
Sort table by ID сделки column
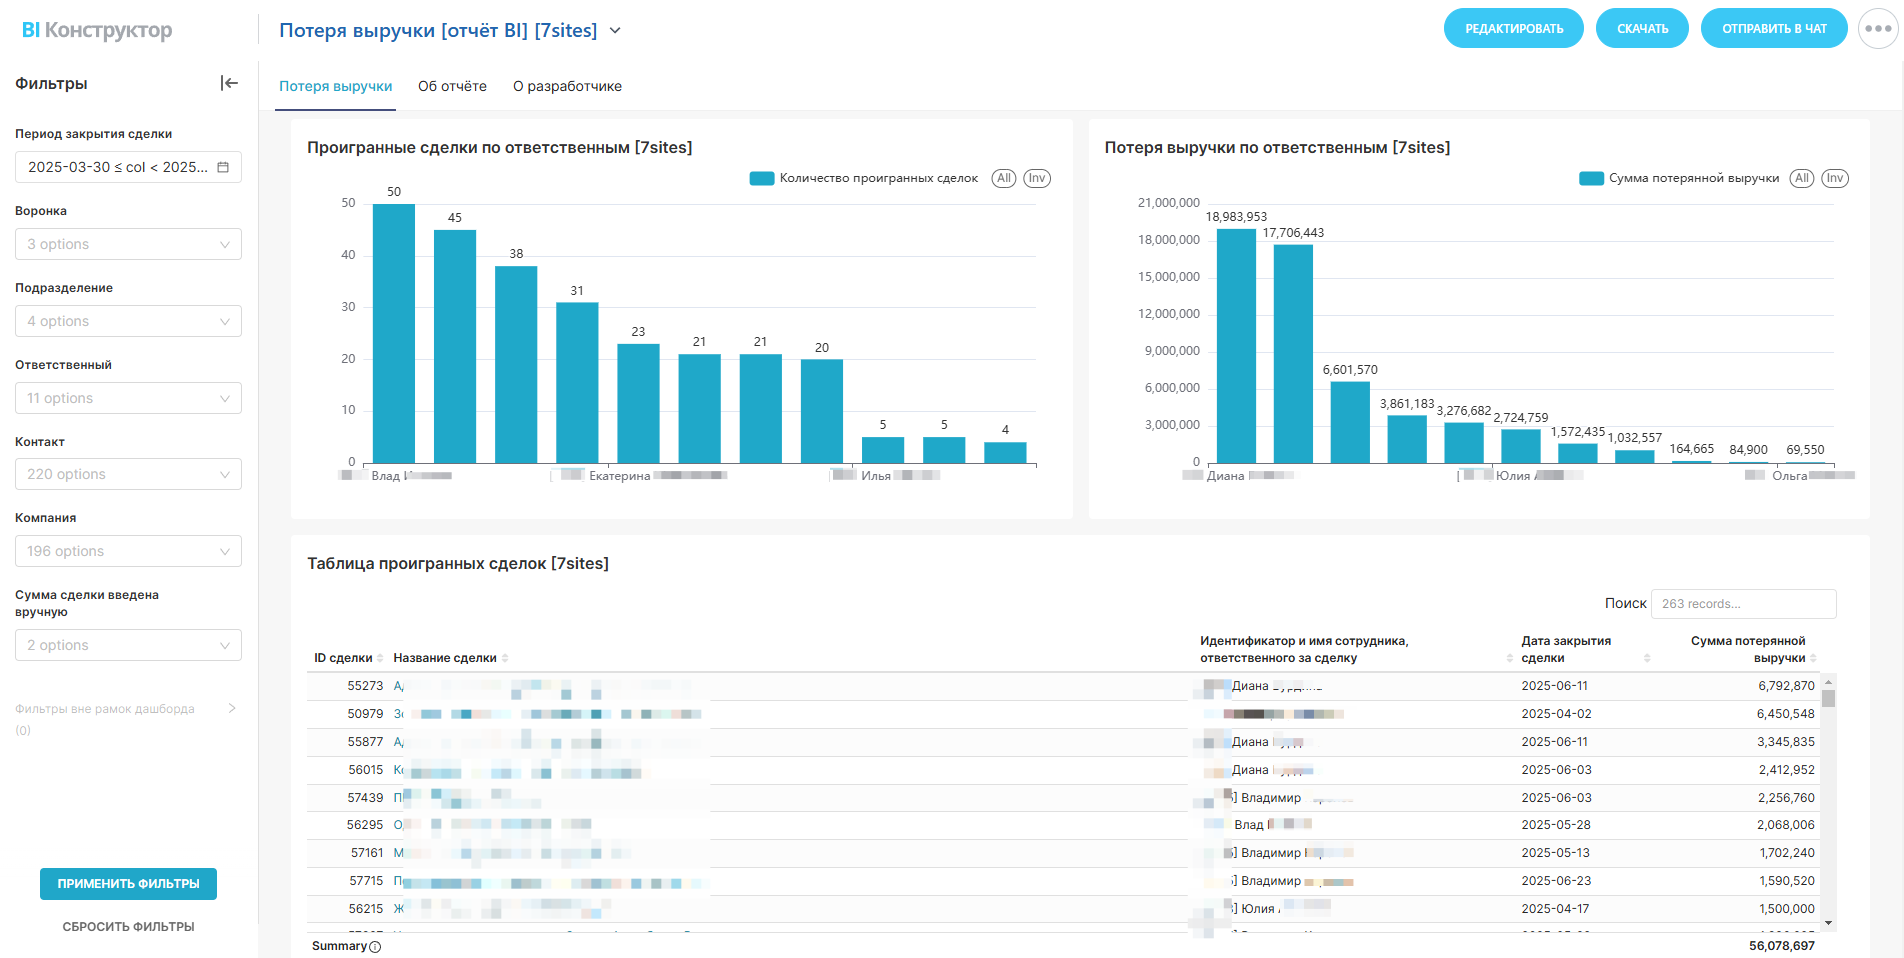pyautogui.click(x=380, y=658)
